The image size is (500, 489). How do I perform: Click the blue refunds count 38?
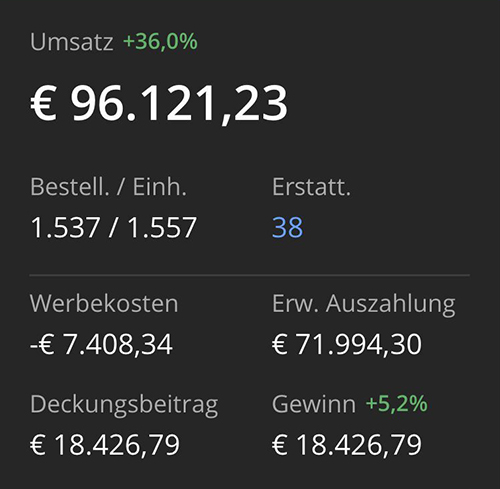pyautogui.click(x=287, y=227)
